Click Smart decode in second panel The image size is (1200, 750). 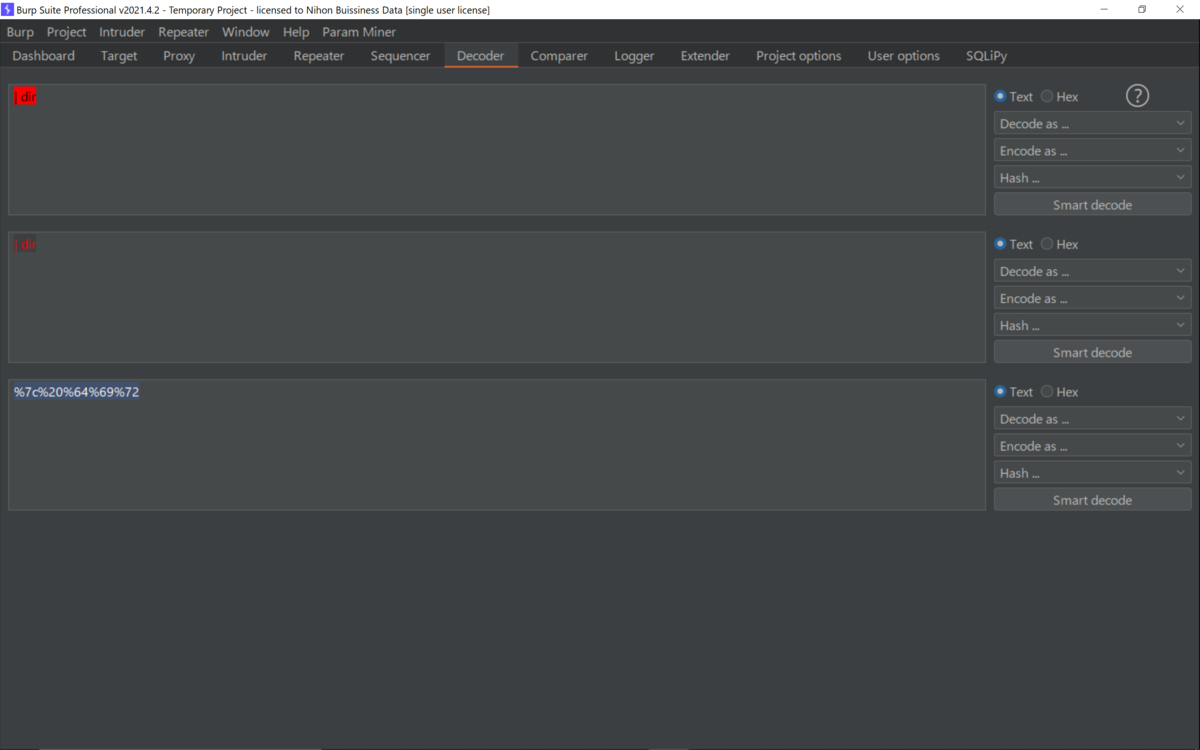[1092, 352]
